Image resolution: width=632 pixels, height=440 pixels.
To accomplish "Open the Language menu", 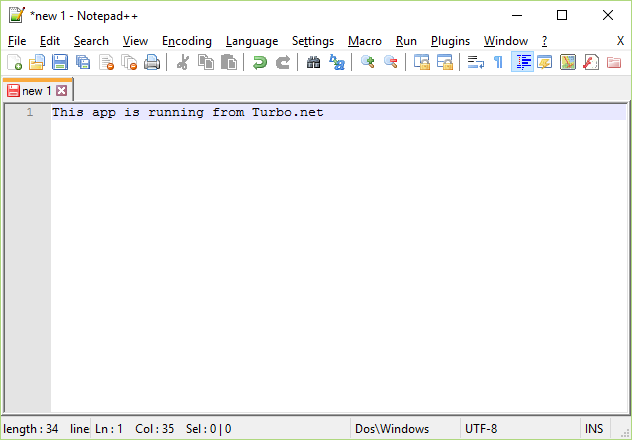I will pyautogui.click(x=252, y=41).
